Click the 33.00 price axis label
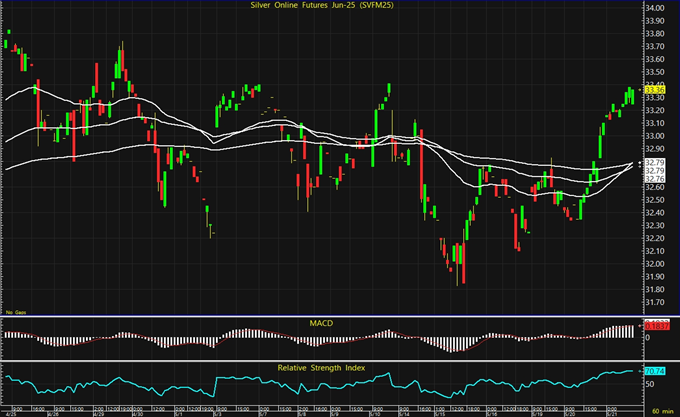This screenshot has width=680, height=417. (656, 136)
